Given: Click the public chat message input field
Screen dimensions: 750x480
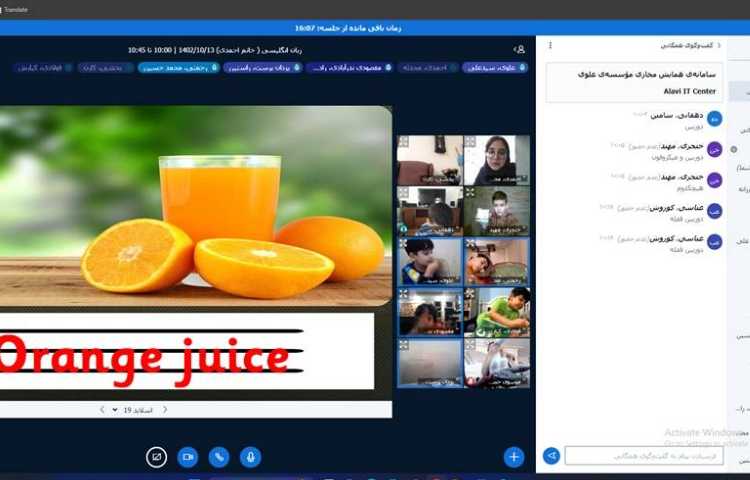Looking at the screenshot, I should click(644, 456).
